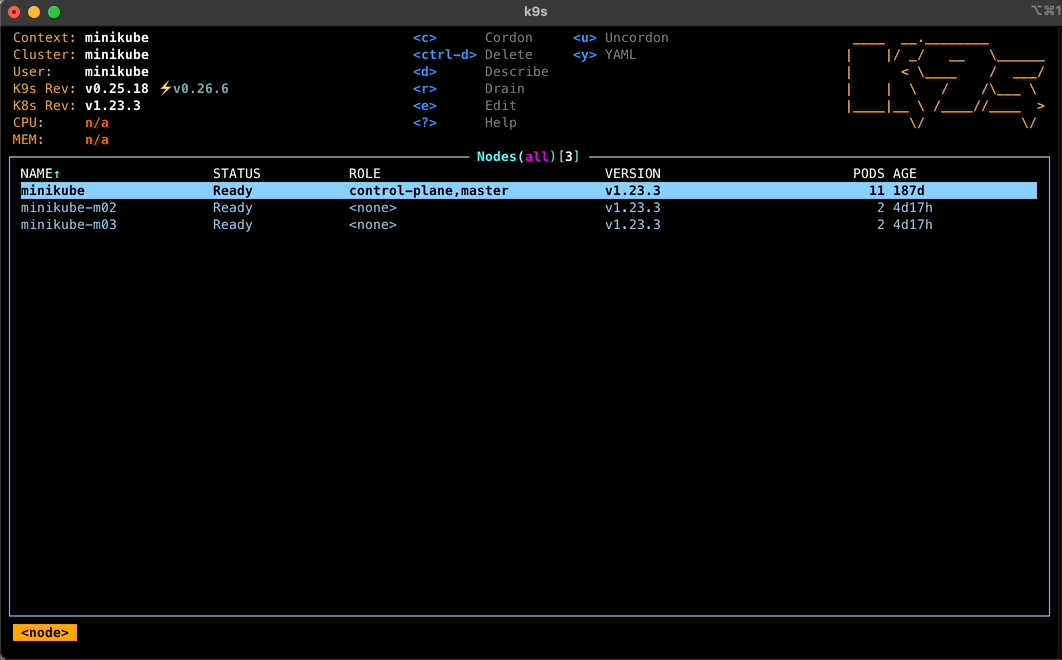
Task: Click the VERSION column header
Action: coord(633,173)
